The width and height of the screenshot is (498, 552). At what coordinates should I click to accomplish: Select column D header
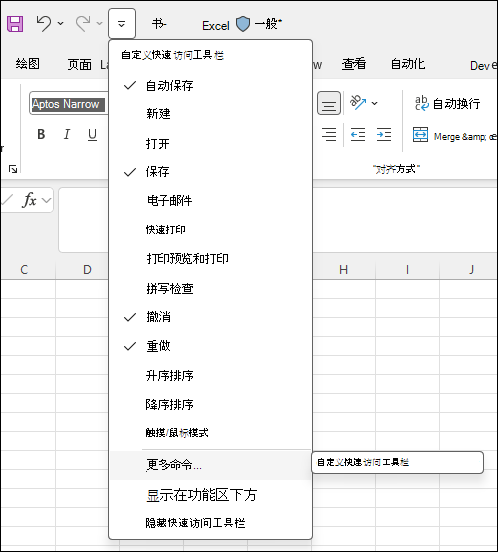[x=87, y=270]
